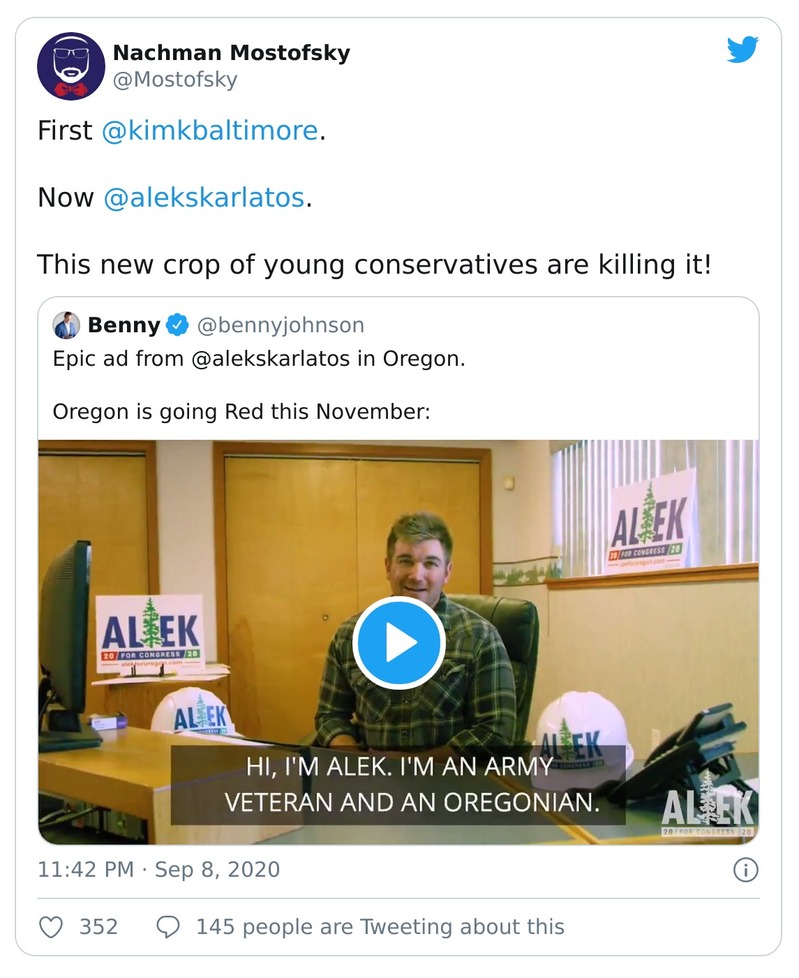Open the @bennyjohnson handle
Image resolution: width=799 pixels, height=978 pixels.
coord(280,325)
